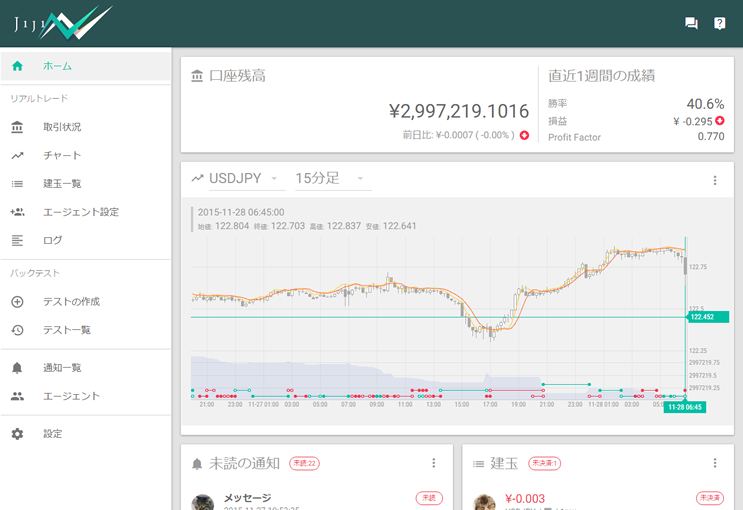Click the home icon in sidebar
743x510 pixels.
click(x=18, y=66)
